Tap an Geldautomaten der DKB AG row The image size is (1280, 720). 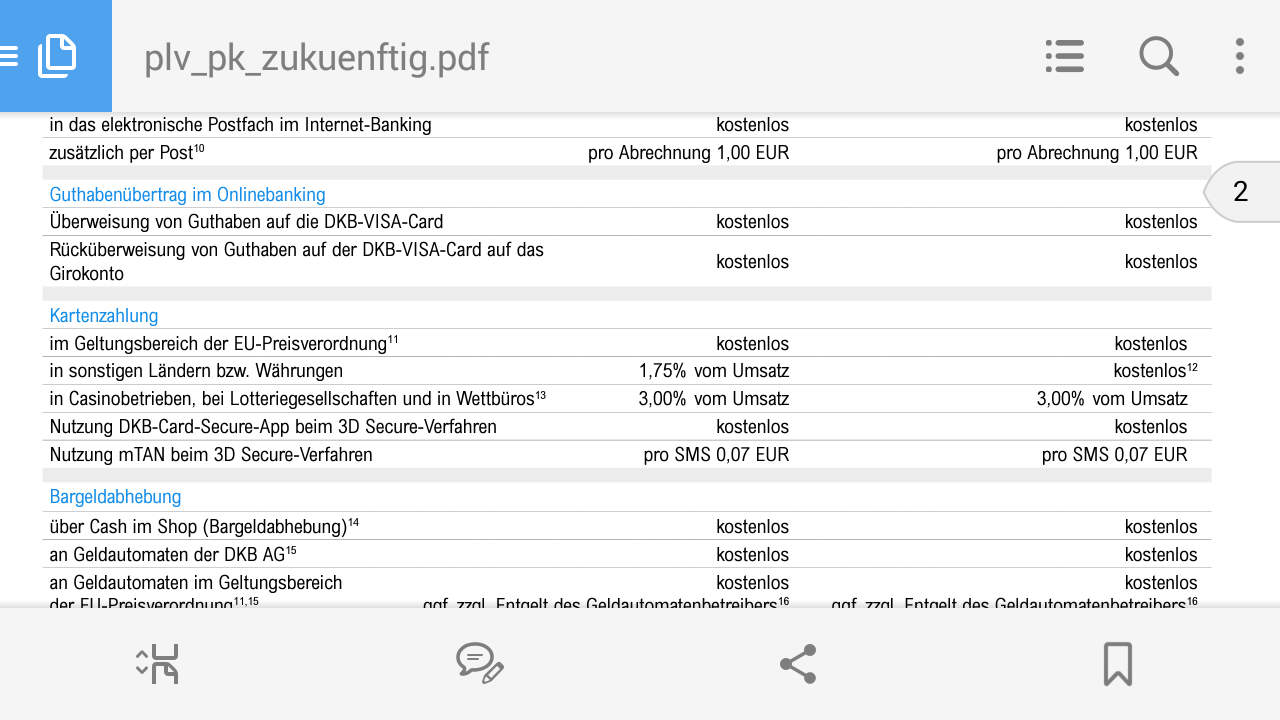click(173, 555)
